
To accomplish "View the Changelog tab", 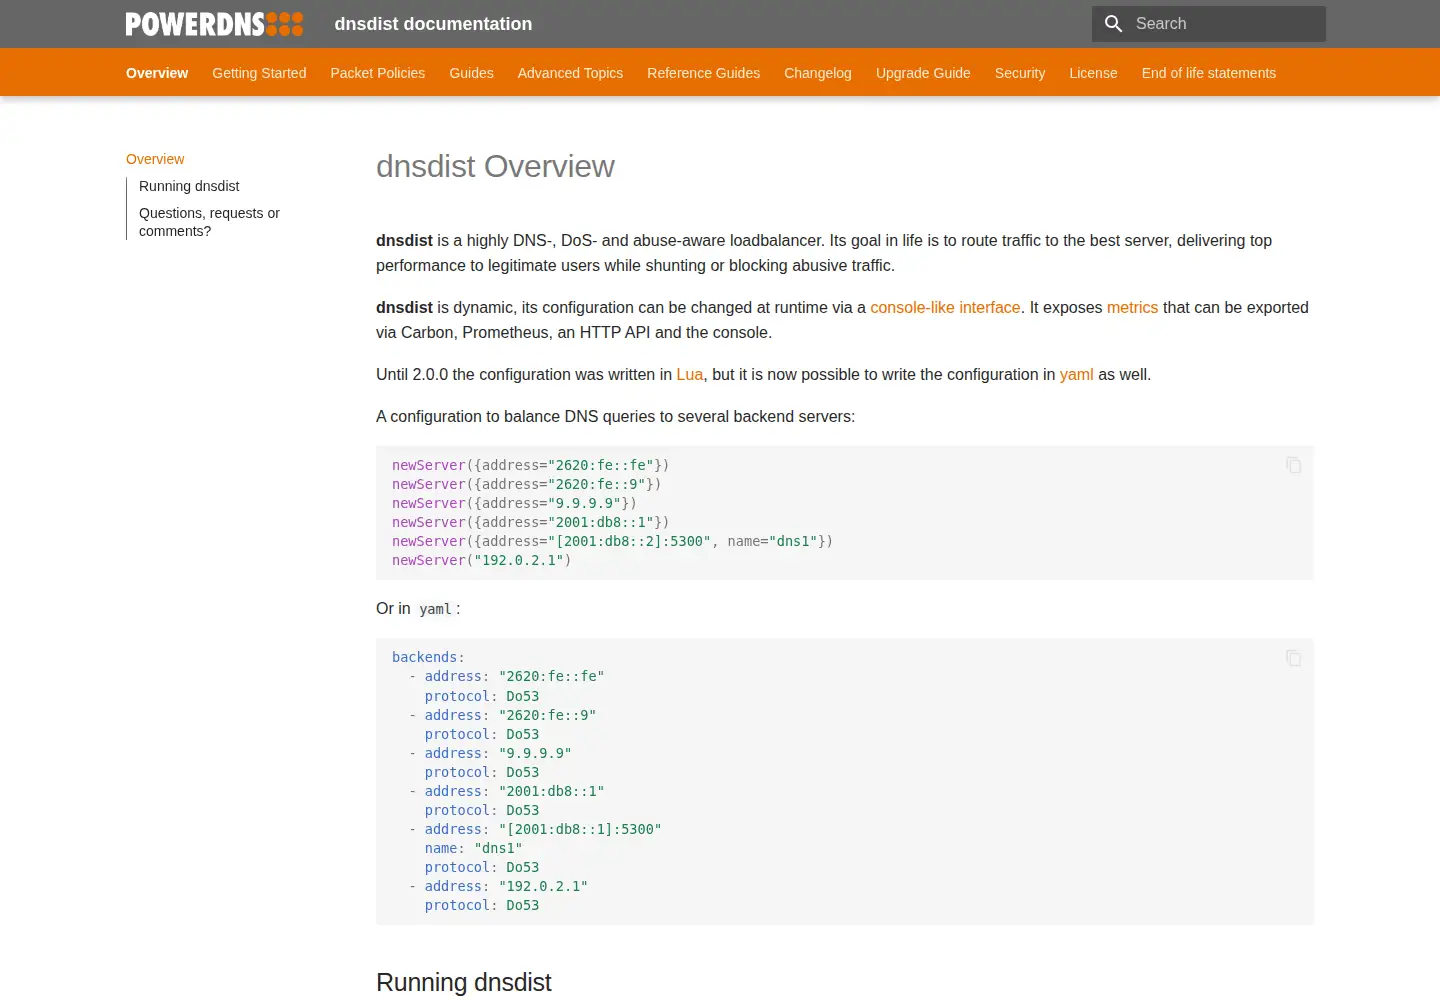I will pyautogui.click(x=818, y=73).
